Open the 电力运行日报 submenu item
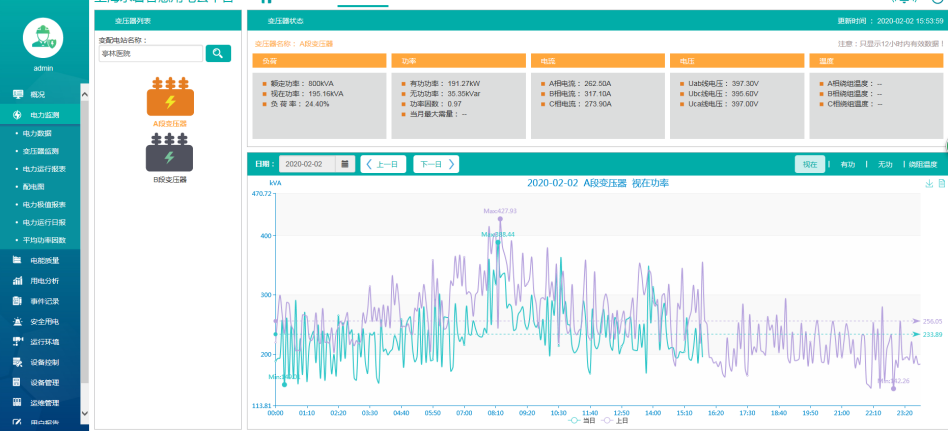This screenshot has width=948, height=431. 46,222
